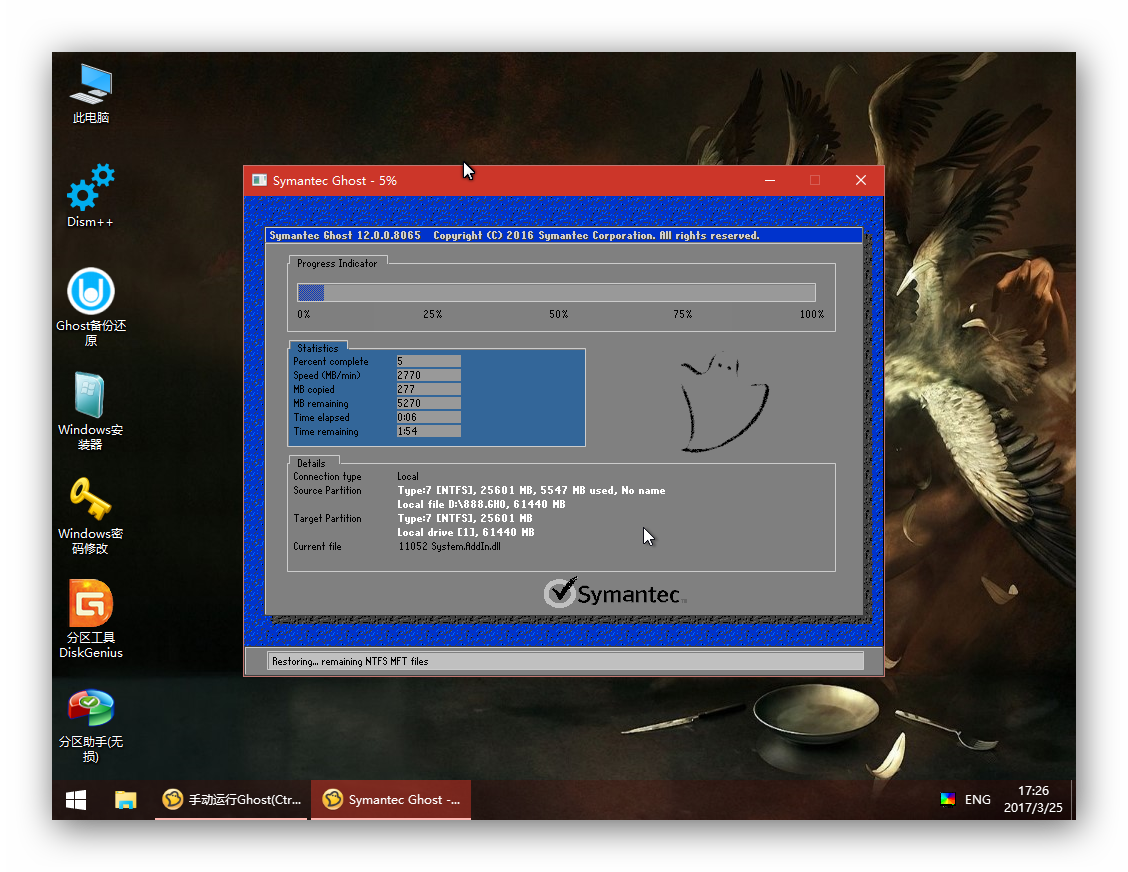1128x872 pixels.
Task: Minimize the Symantec Ghost window
Action: coord(770,181)
